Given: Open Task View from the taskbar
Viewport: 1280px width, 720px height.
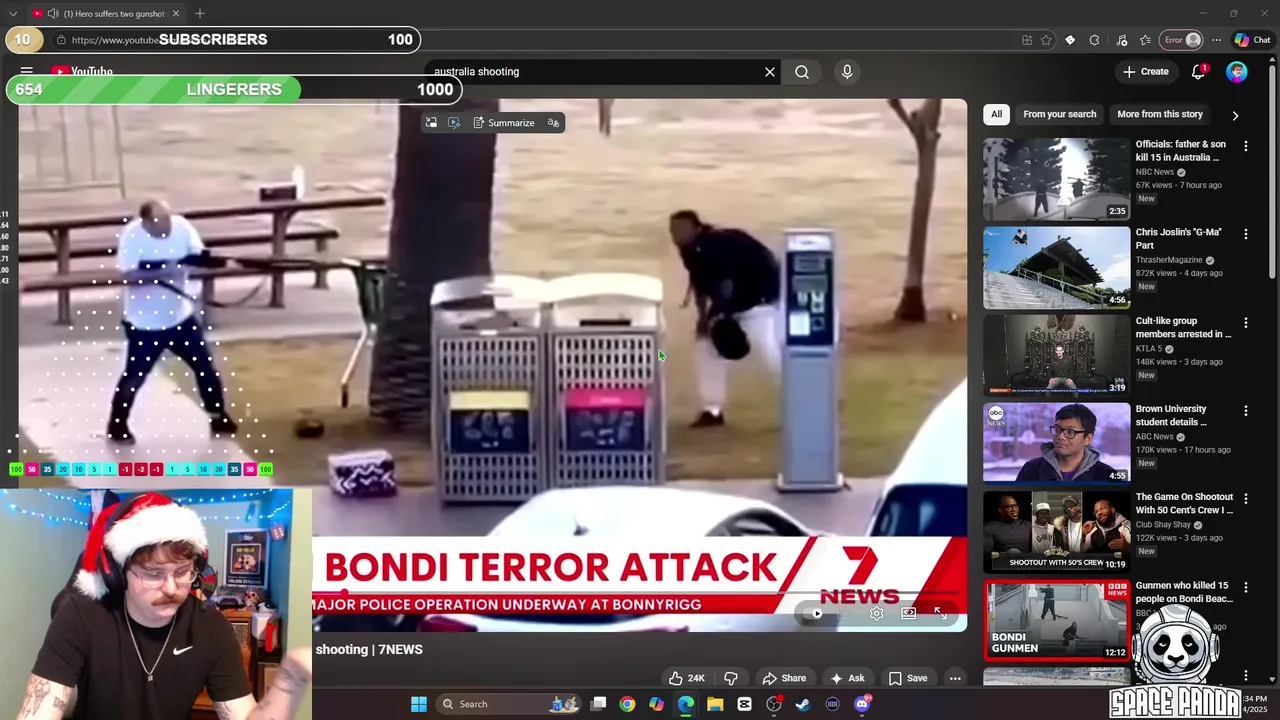Looking at the screenshot, I should click(598, 704).
